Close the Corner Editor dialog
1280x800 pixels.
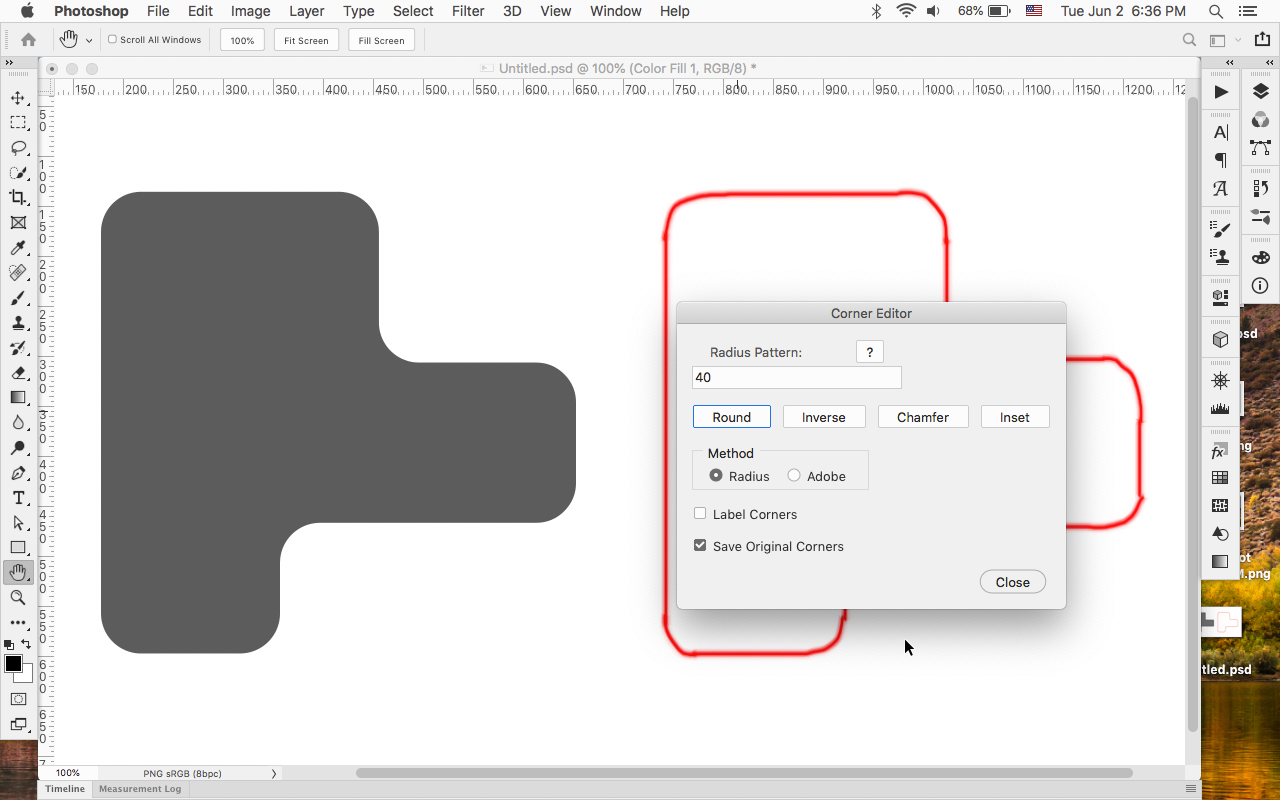[1012, 581]
